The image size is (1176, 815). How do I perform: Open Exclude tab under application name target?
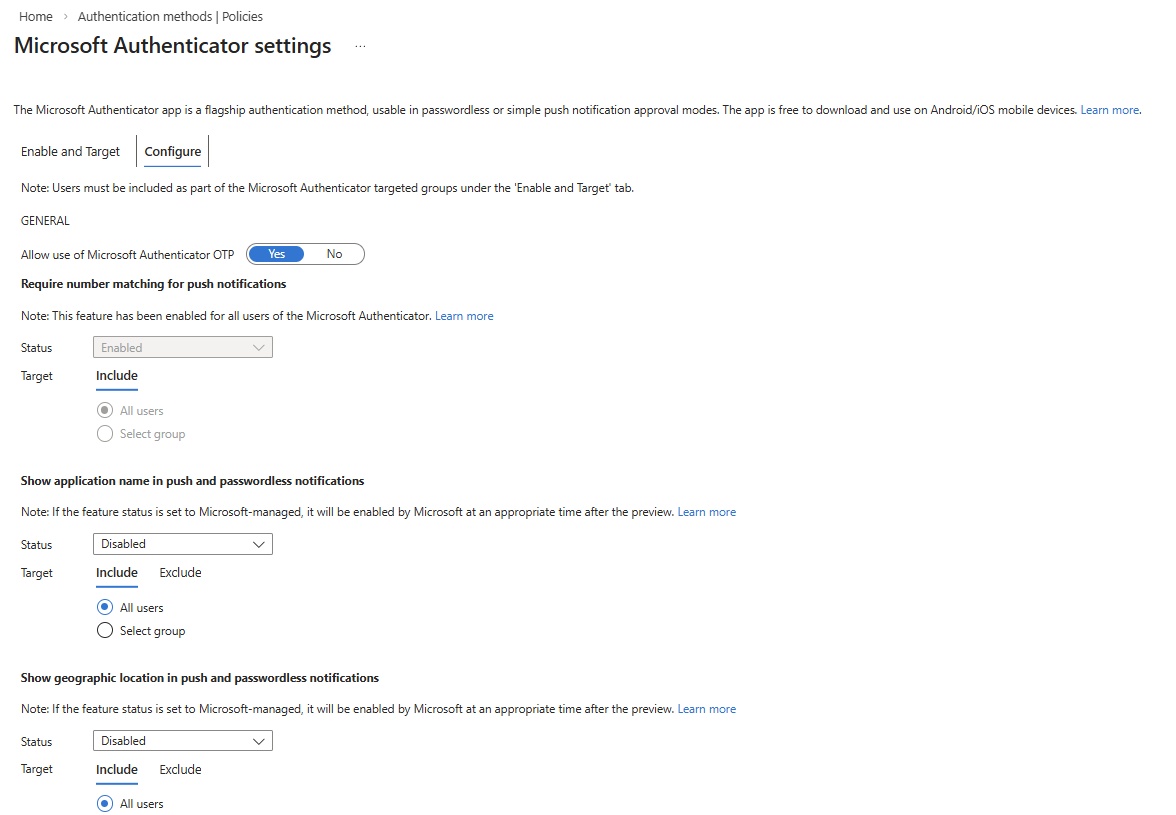180,573
